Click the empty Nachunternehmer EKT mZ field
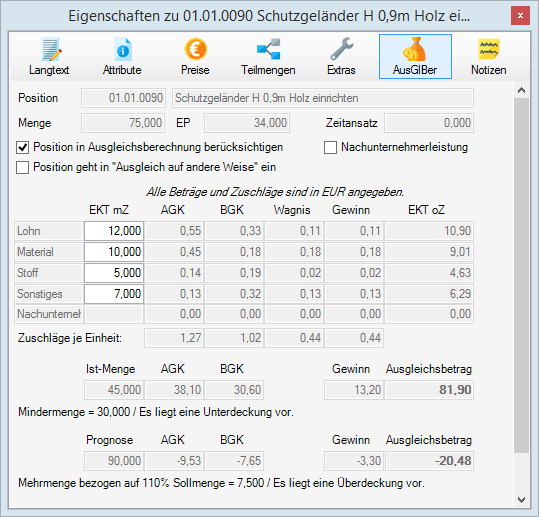The image size is (539, 517). [x=114, y=314]
